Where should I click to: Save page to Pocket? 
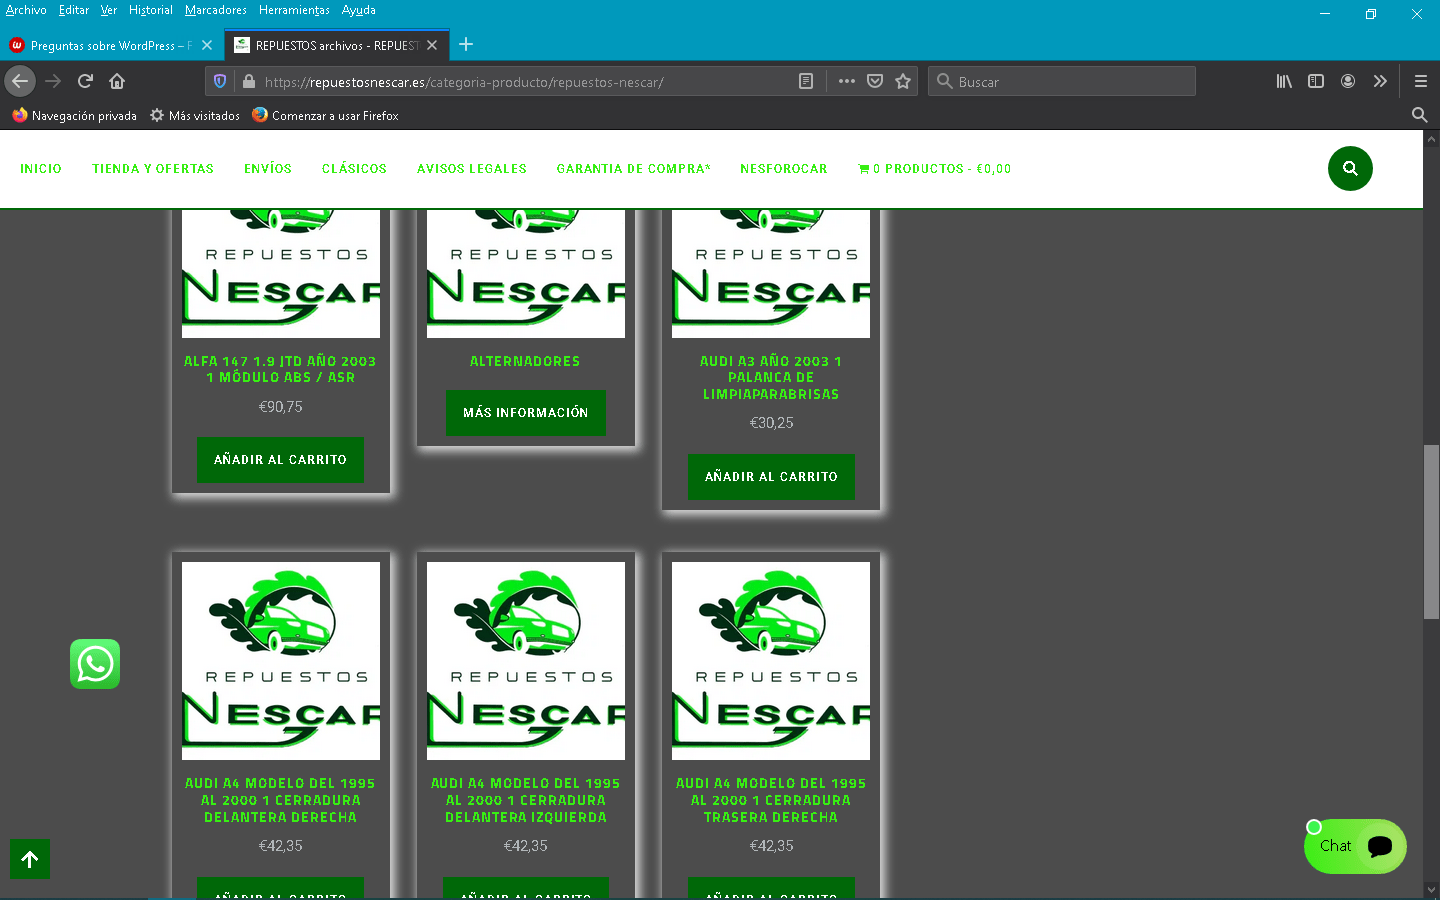coord(875,82)
